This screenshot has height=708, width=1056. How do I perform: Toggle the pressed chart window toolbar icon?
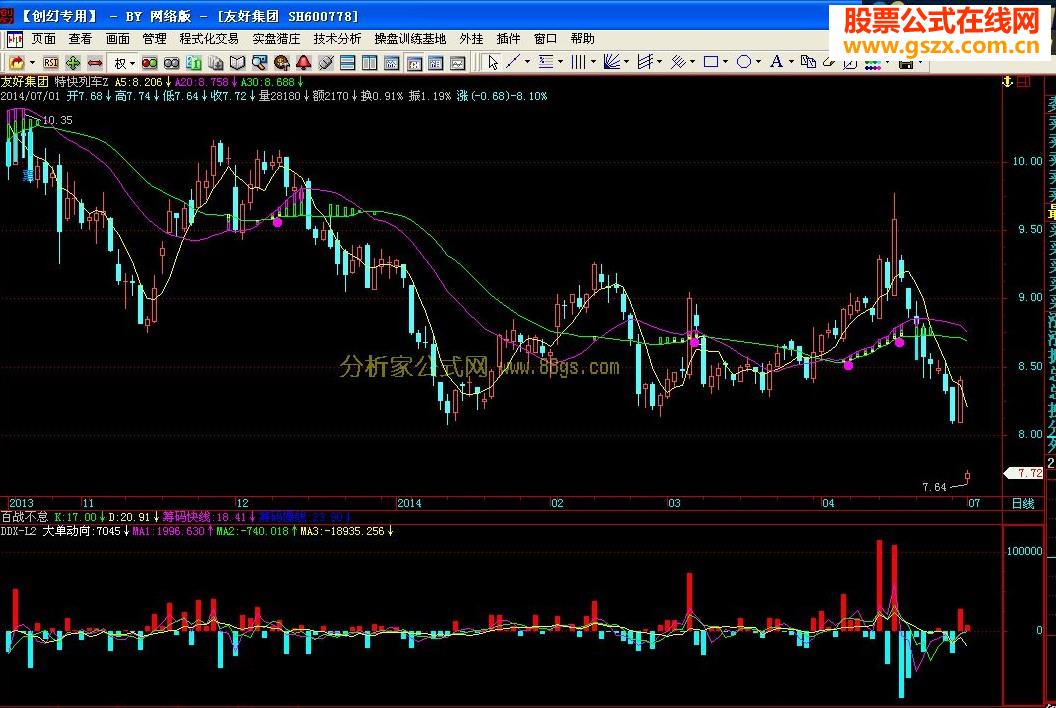(414, 63)
